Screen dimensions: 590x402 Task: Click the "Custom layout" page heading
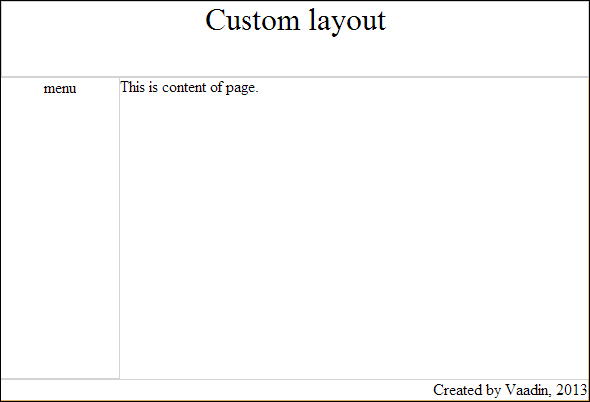295,21
